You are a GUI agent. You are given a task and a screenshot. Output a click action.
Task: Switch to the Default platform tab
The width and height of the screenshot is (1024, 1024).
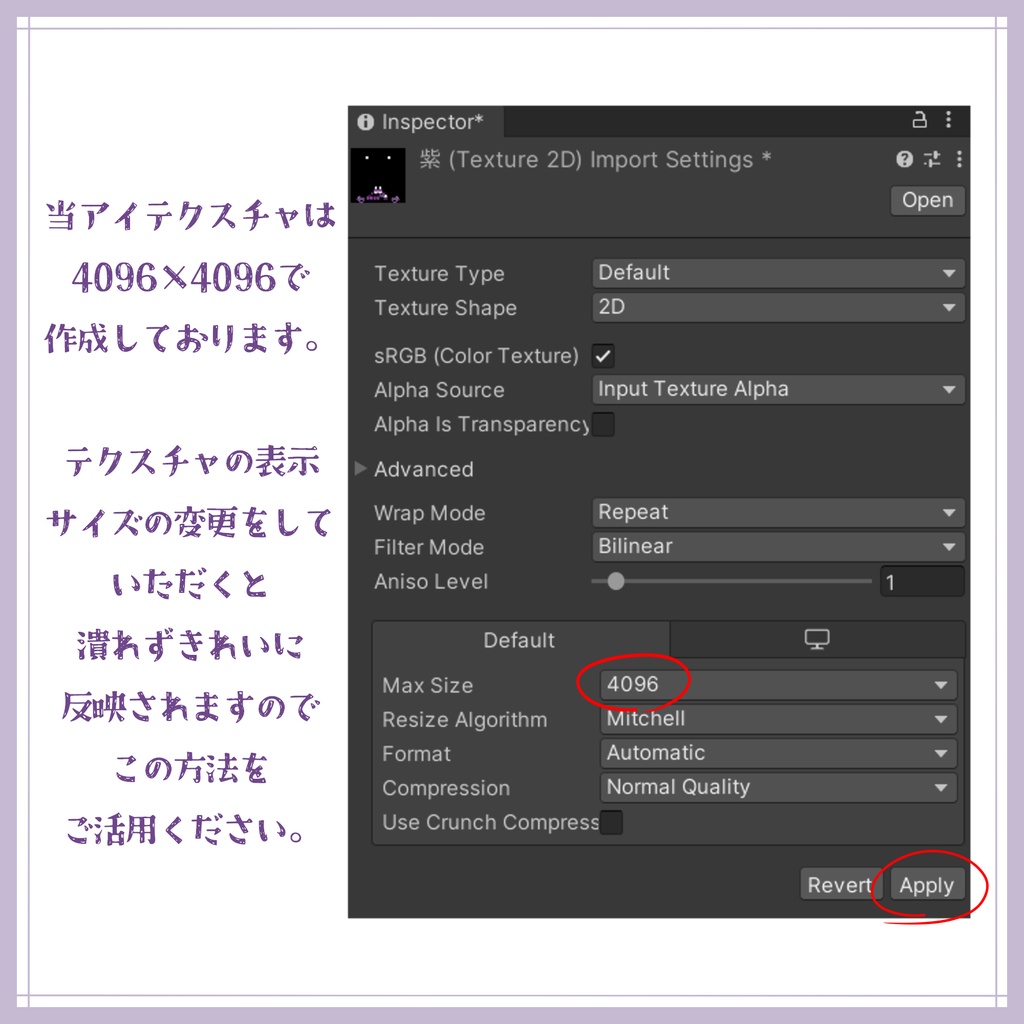(520, 639)
